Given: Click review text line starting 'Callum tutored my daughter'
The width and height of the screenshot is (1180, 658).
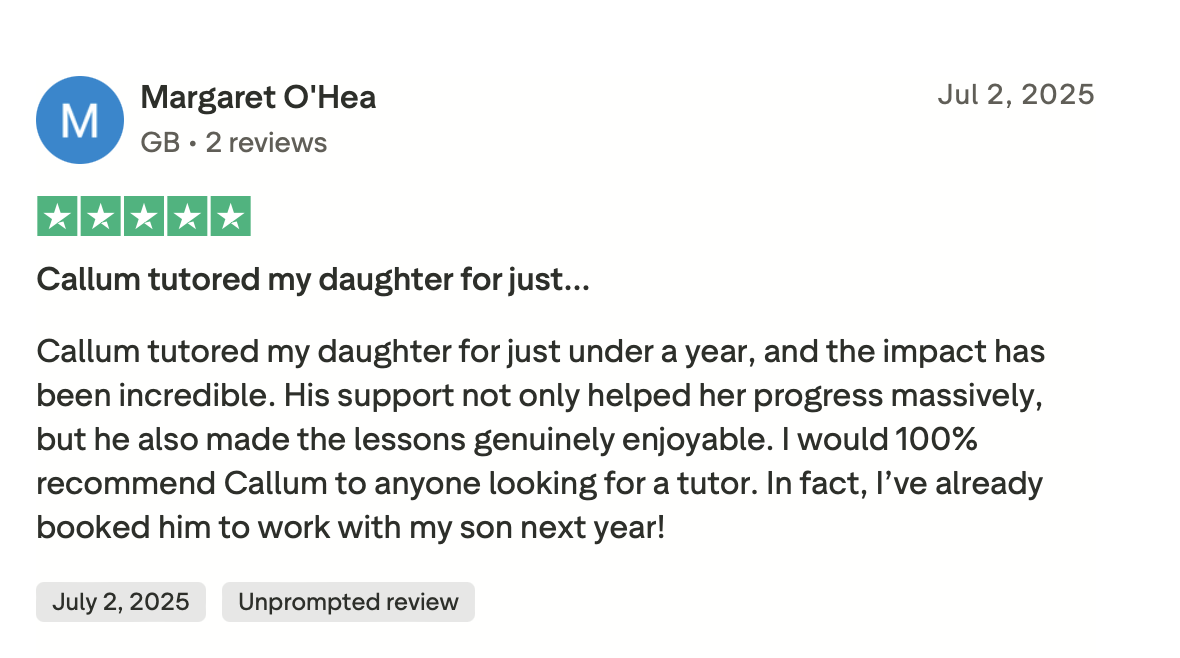Looking at the screenshot, I should [540, 352].
